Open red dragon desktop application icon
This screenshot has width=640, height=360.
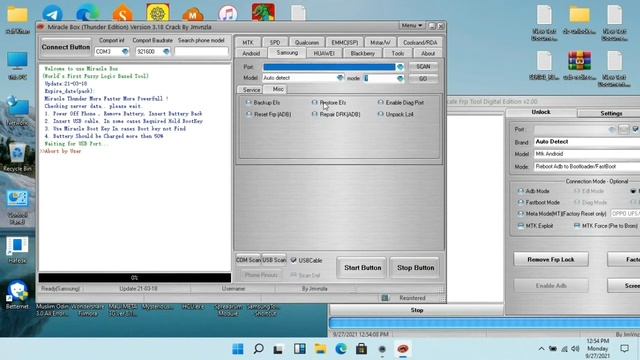click(x=263, y=12)
